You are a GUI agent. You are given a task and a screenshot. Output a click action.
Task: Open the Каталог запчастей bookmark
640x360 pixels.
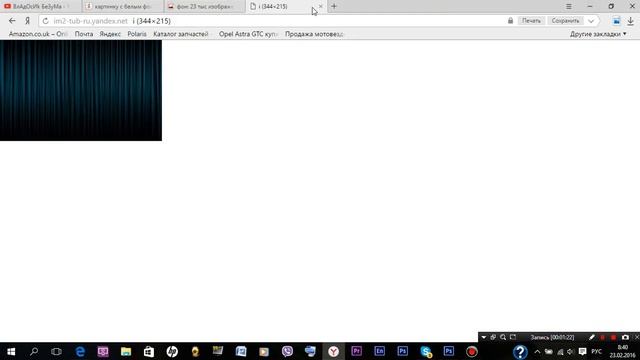pyautogui.click(x=180, y=34)
